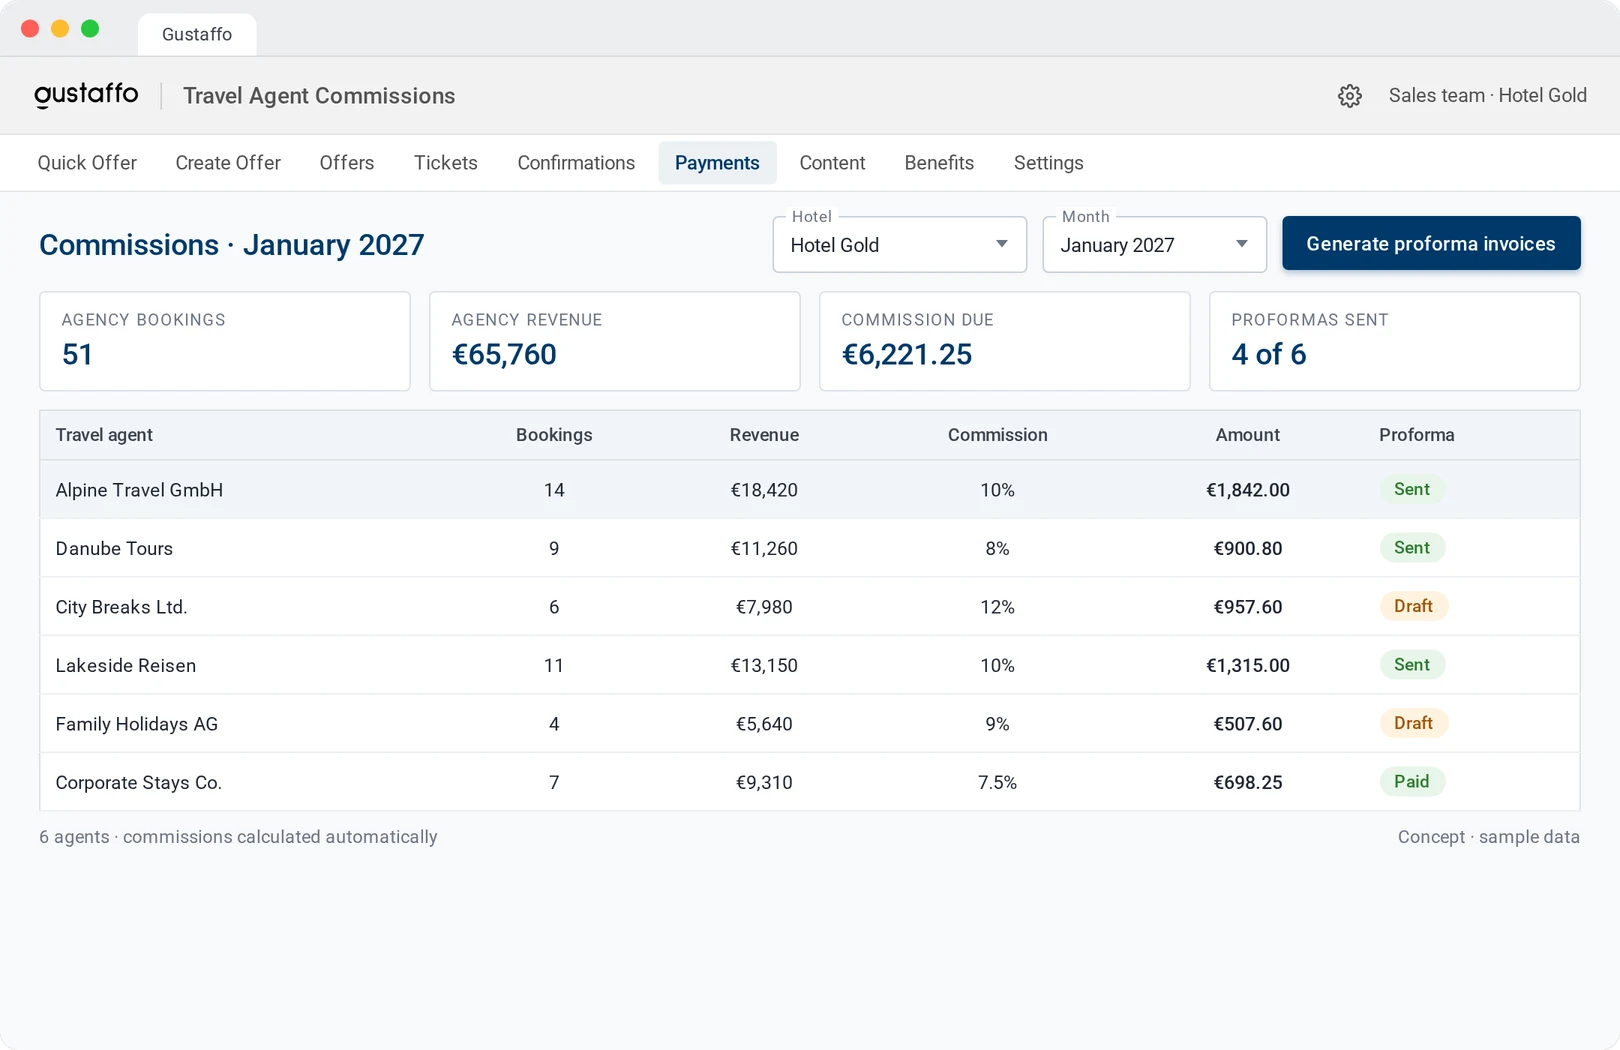Viewport: 1620px width, 1050px height.
Task: Switch to the Quick Offer tab
Action: pyautogui.click(x=87, y=163)
